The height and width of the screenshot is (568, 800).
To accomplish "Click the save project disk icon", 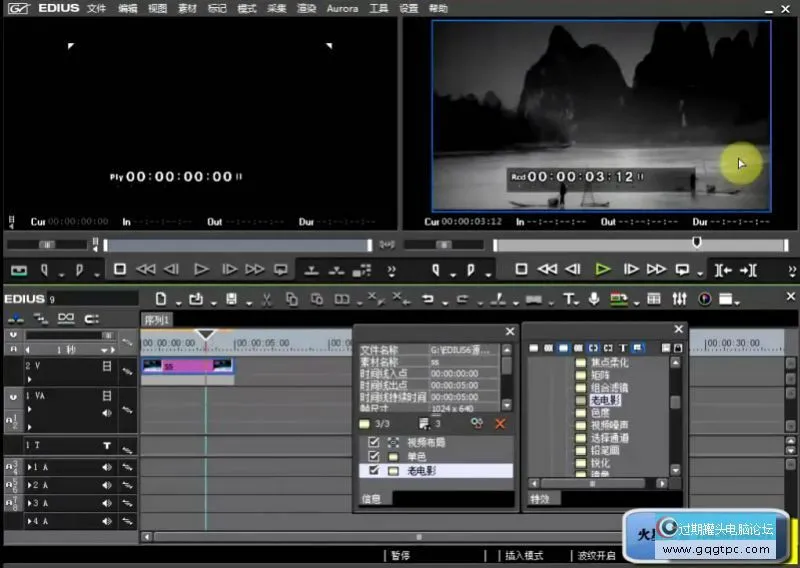I will click(232, 298).
